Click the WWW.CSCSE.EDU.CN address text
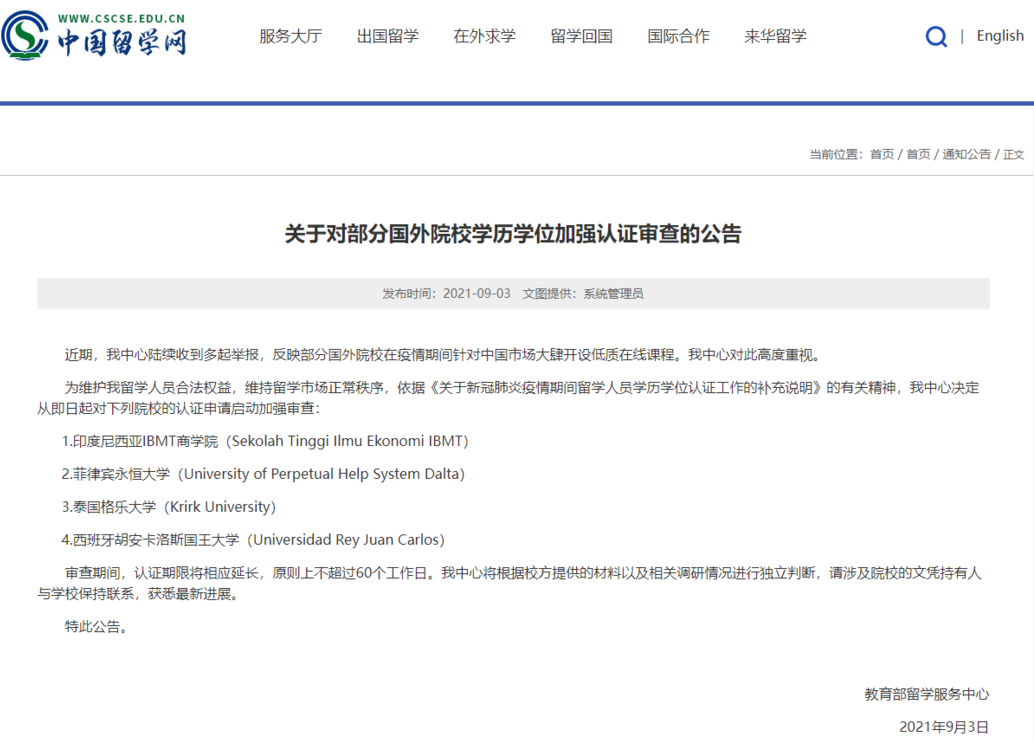This screenshot has width=1034, height=742. (x=121, y=18)
